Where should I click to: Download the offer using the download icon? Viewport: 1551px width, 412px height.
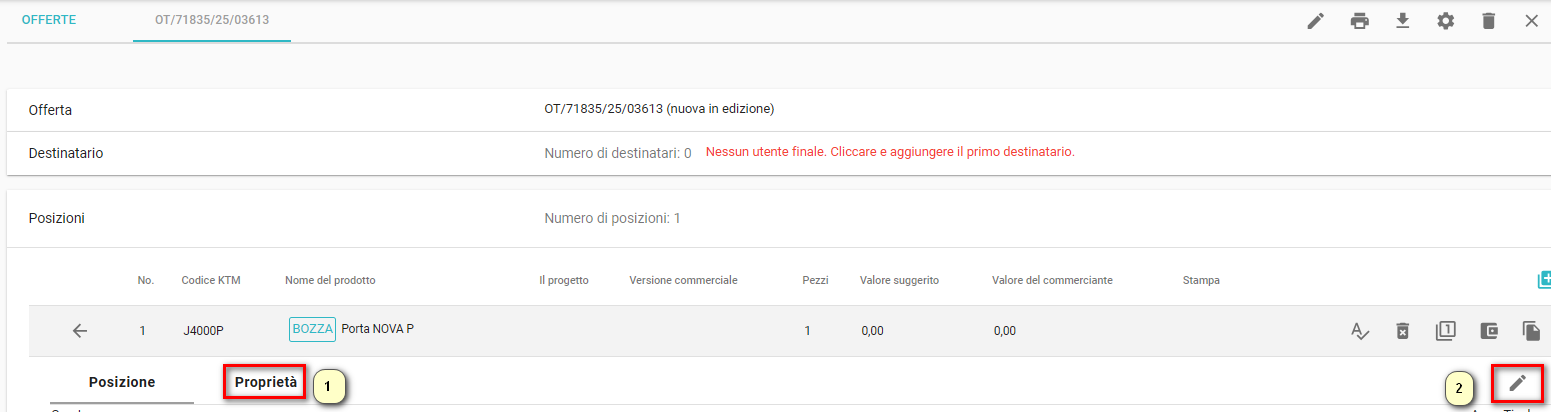pos(1402,21)
